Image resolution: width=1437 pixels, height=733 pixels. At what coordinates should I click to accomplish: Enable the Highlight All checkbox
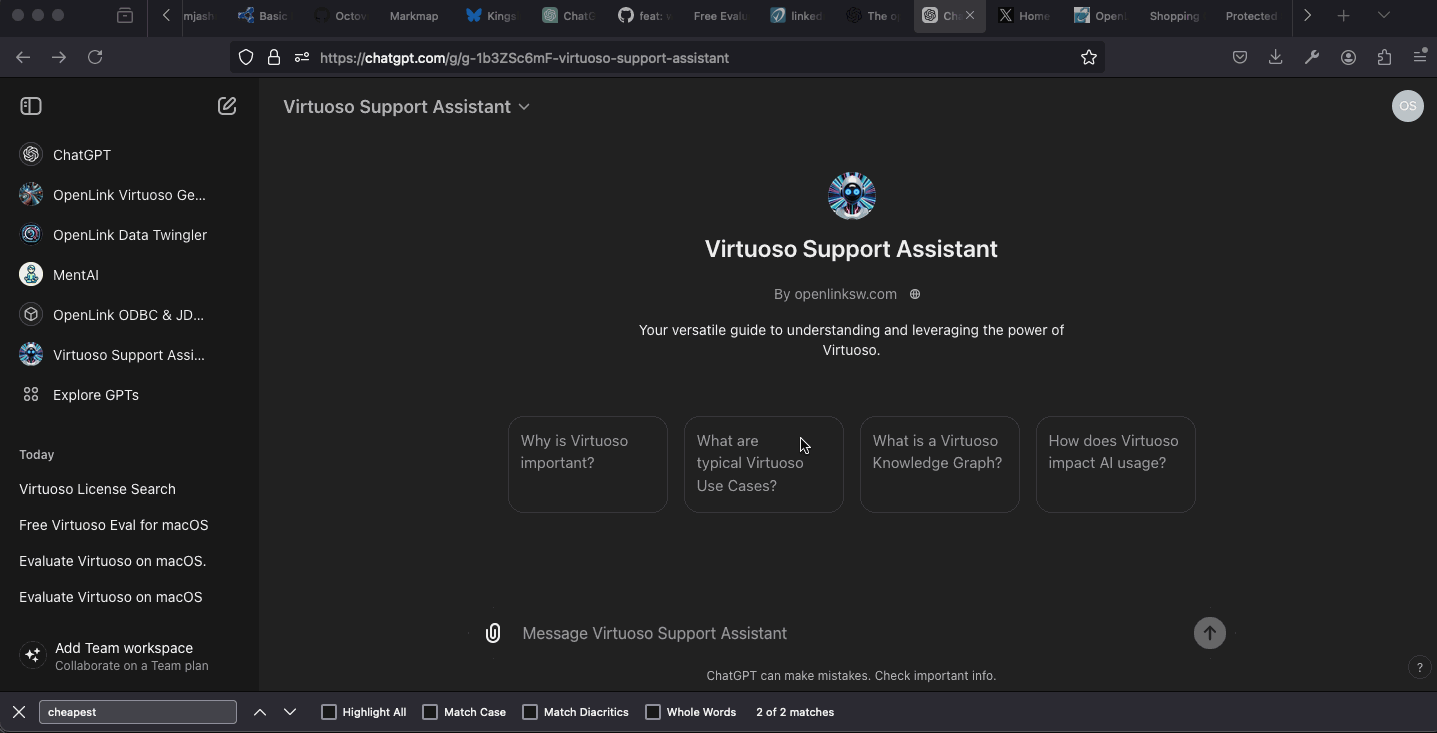pos(329,712)
